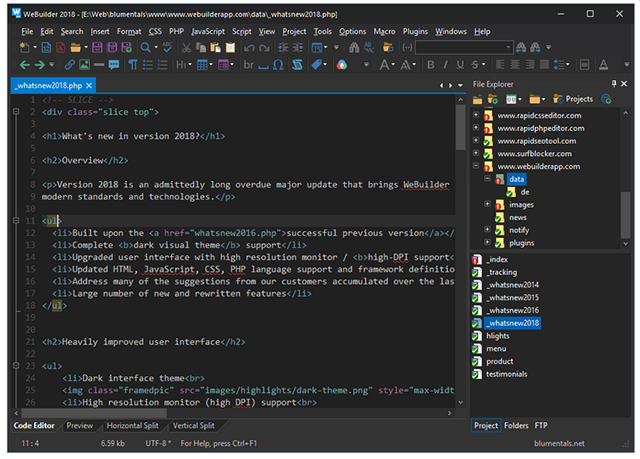
Task: Click the Copy icon in toolbar
Action: (201, 48)
